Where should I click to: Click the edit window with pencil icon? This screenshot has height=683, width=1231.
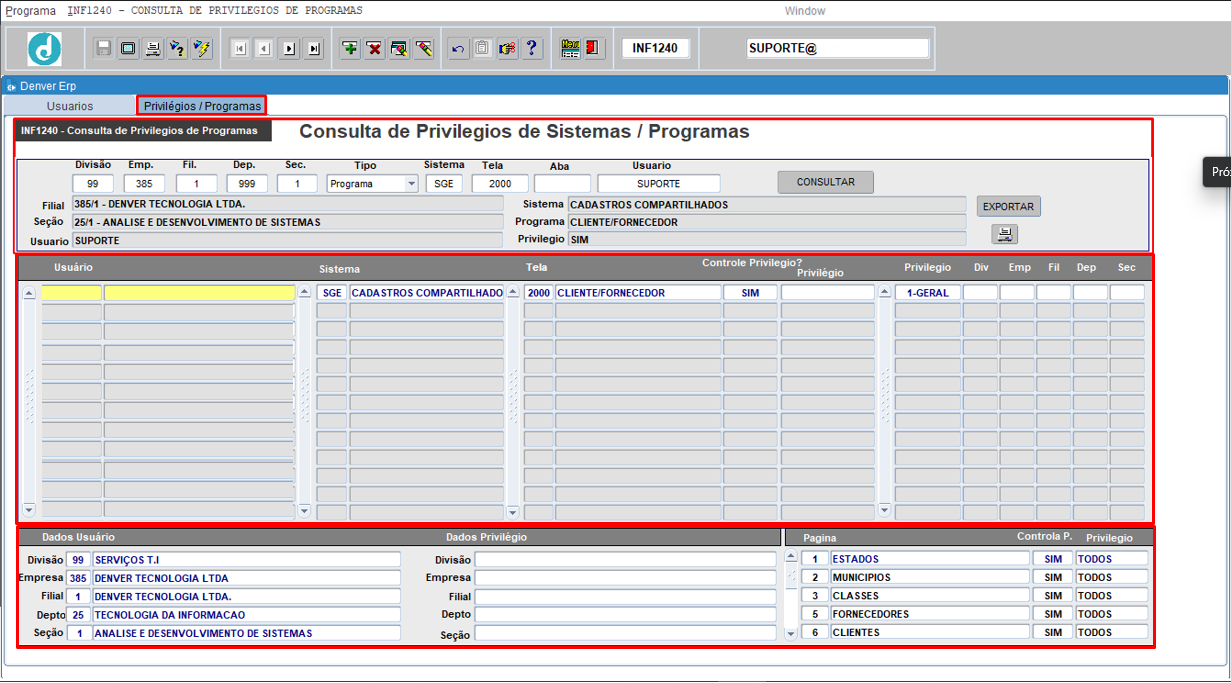pos(399,48)
